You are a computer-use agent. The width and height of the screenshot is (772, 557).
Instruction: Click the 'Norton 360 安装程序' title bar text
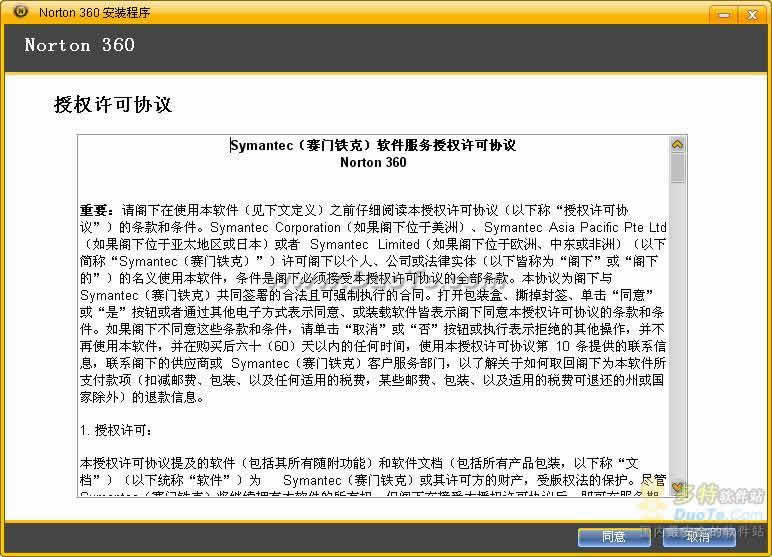point(95,13)
